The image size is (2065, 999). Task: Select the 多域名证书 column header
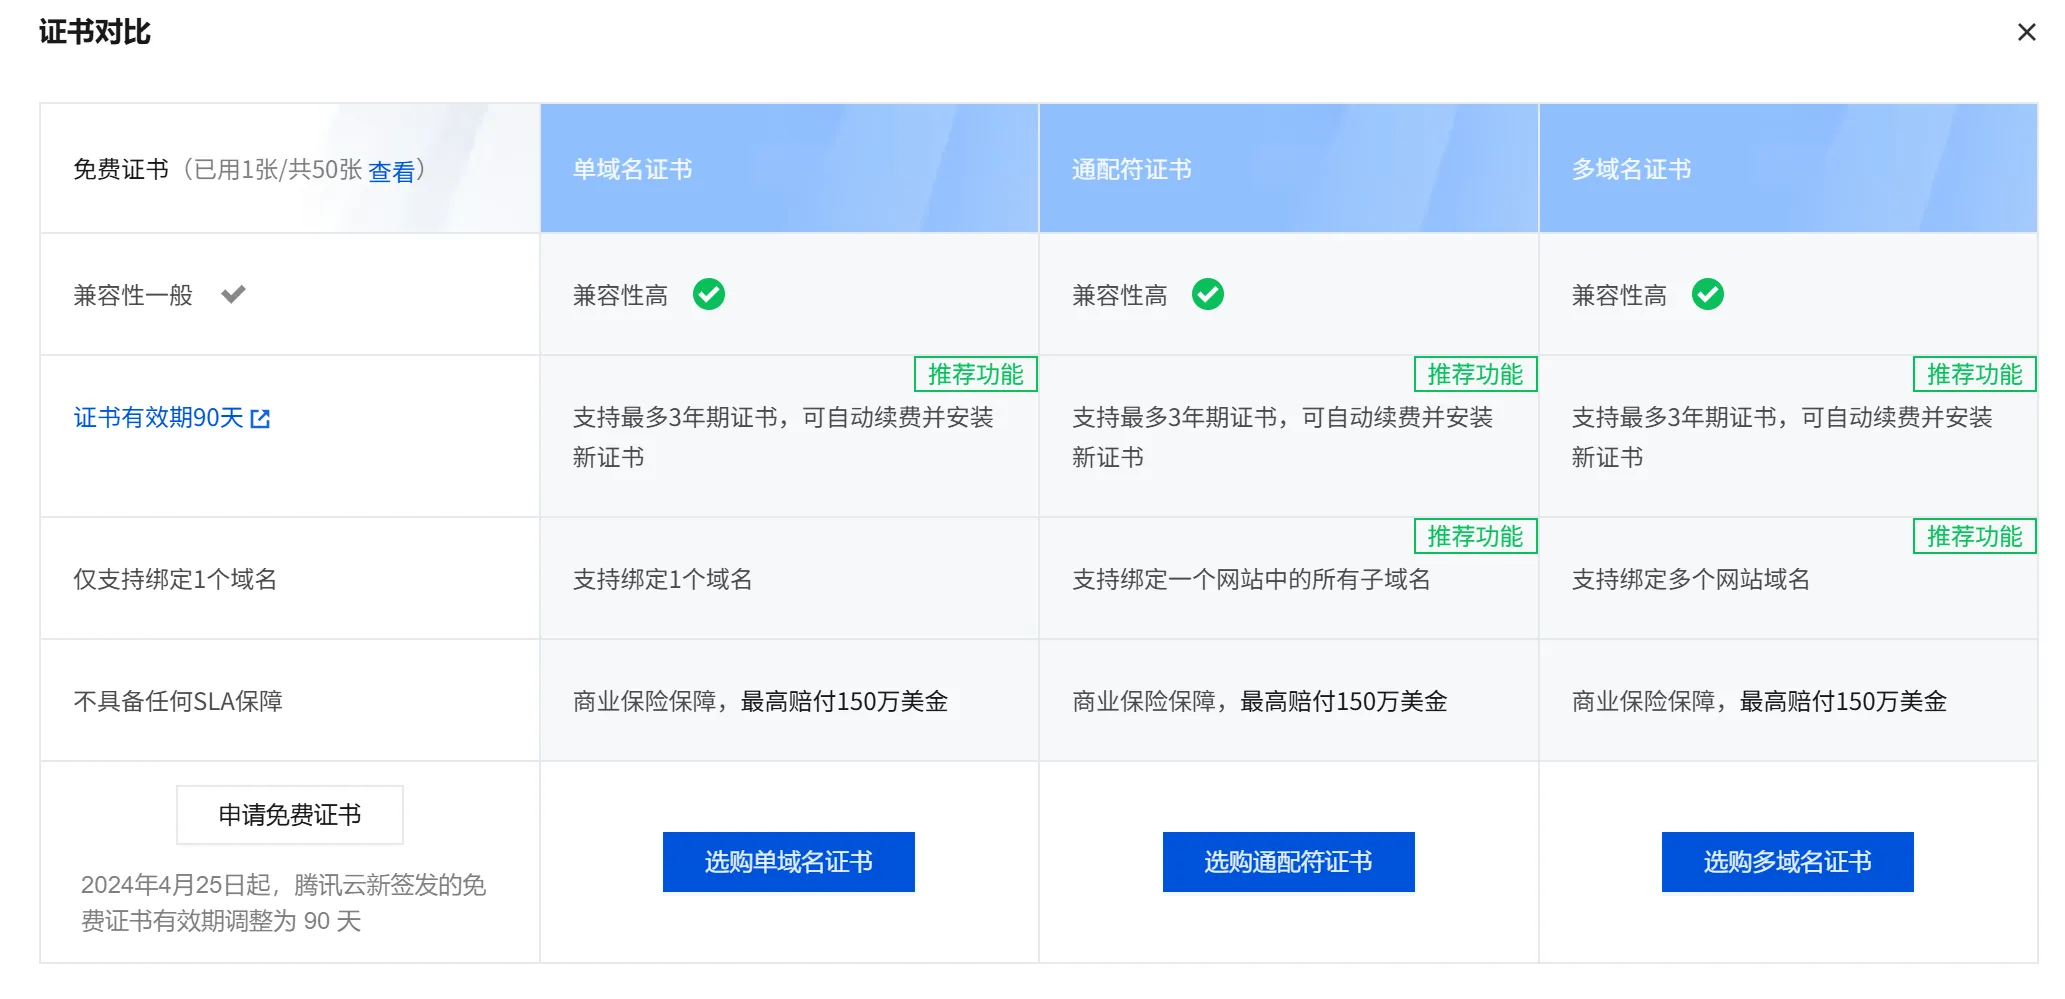point(1788,168)
